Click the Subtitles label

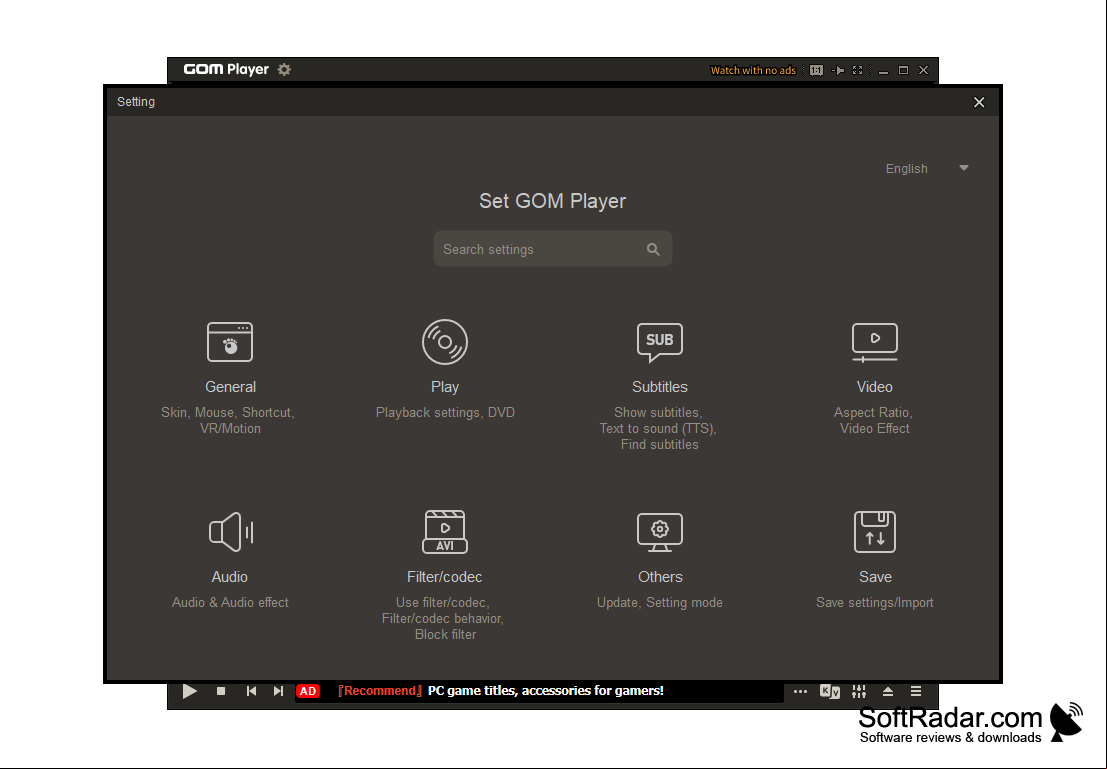tap(659, 387)
